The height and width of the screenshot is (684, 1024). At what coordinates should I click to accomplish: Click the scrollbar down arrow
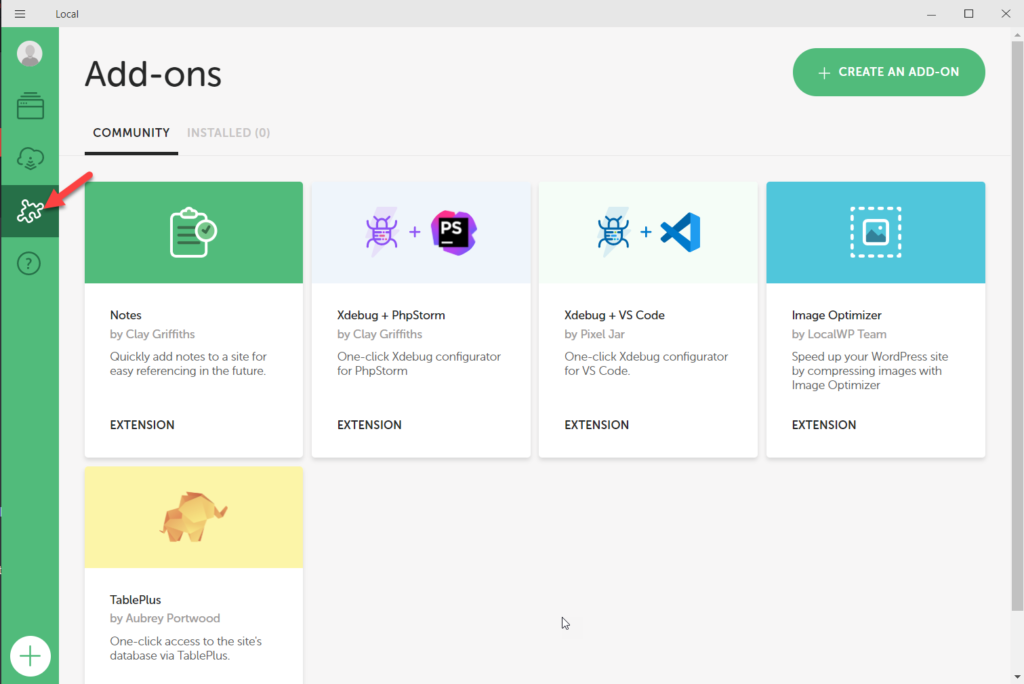1017,677
